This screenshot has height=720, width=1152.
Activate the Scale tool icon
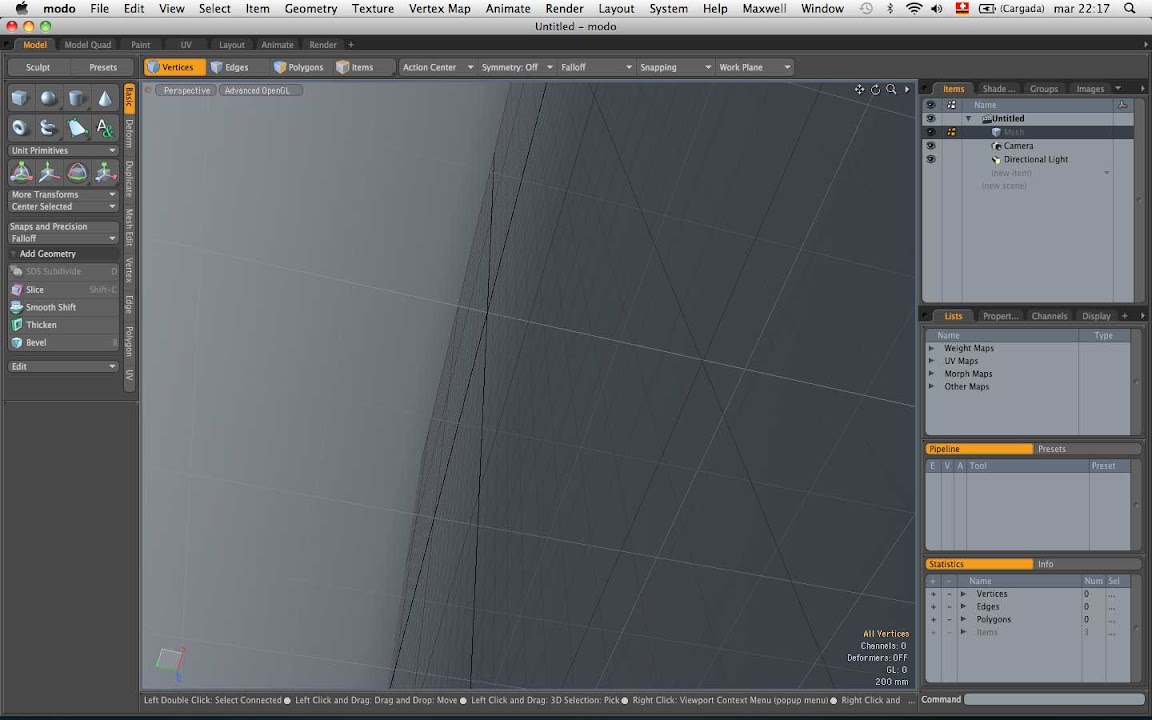[105, 173]
